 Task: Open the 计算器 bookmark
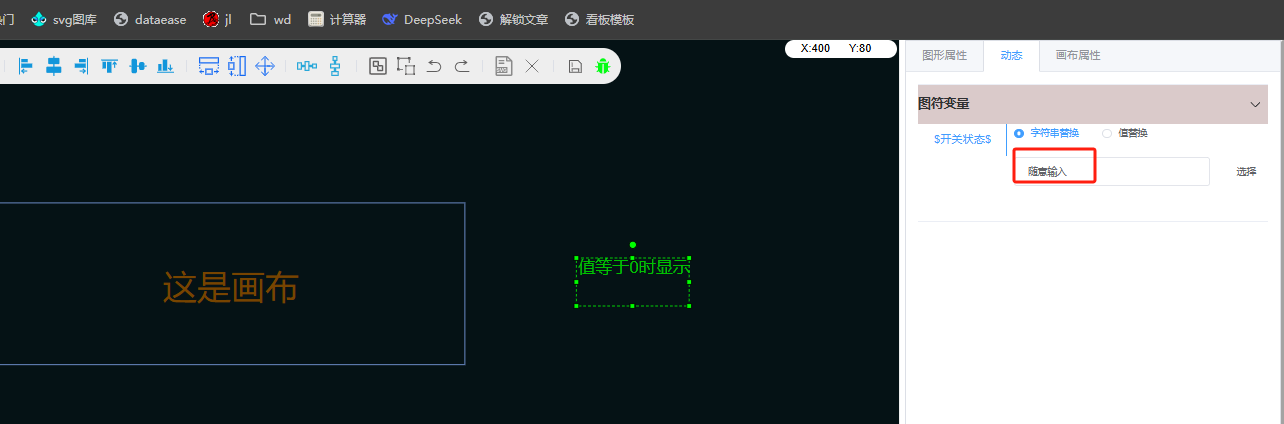(x=337, y=19)
